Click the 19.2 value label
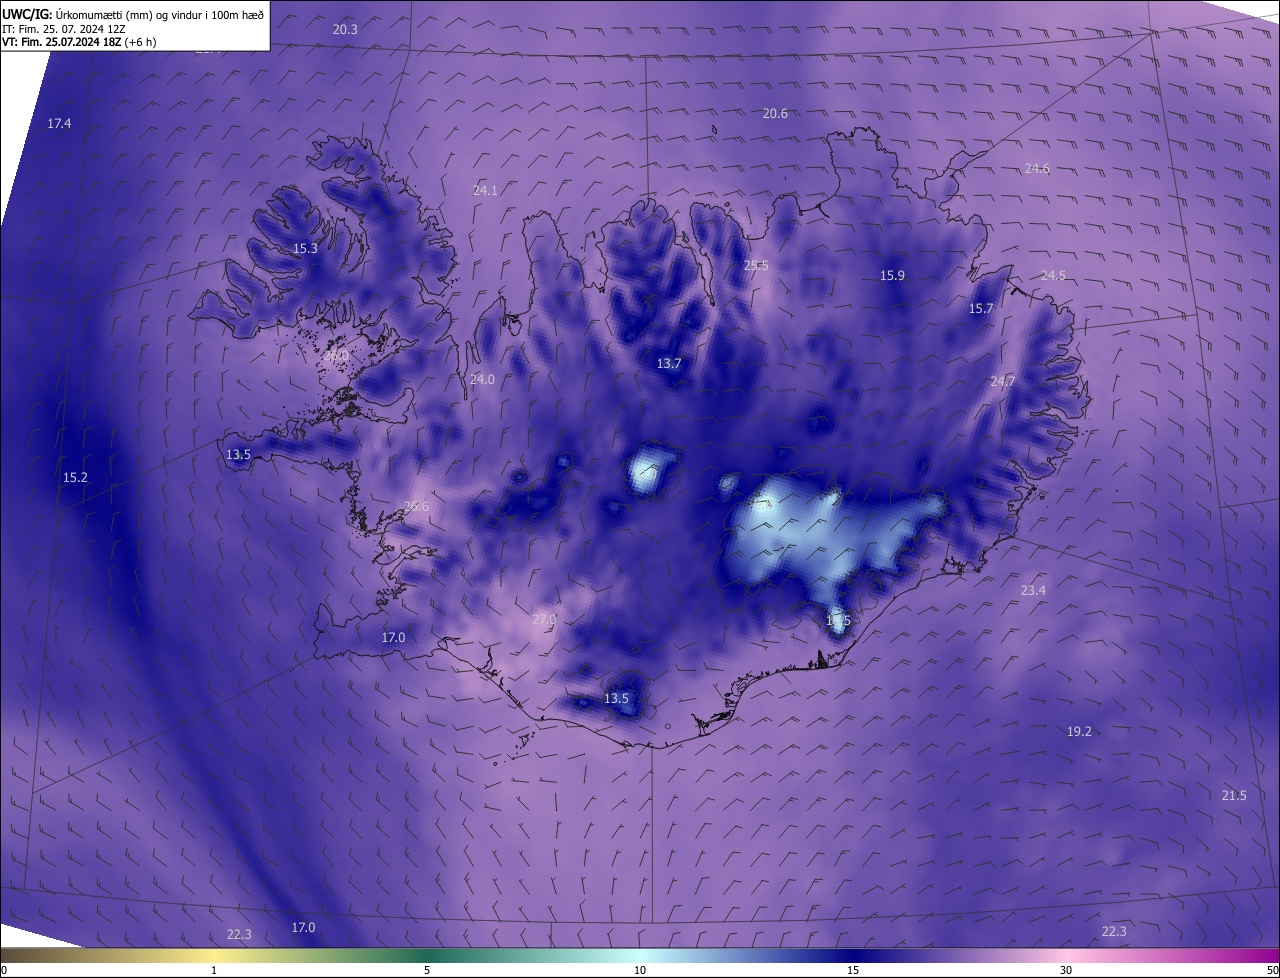Image resolution: width=1280 pixels, height=978 pixels. tap(1079, 732)
